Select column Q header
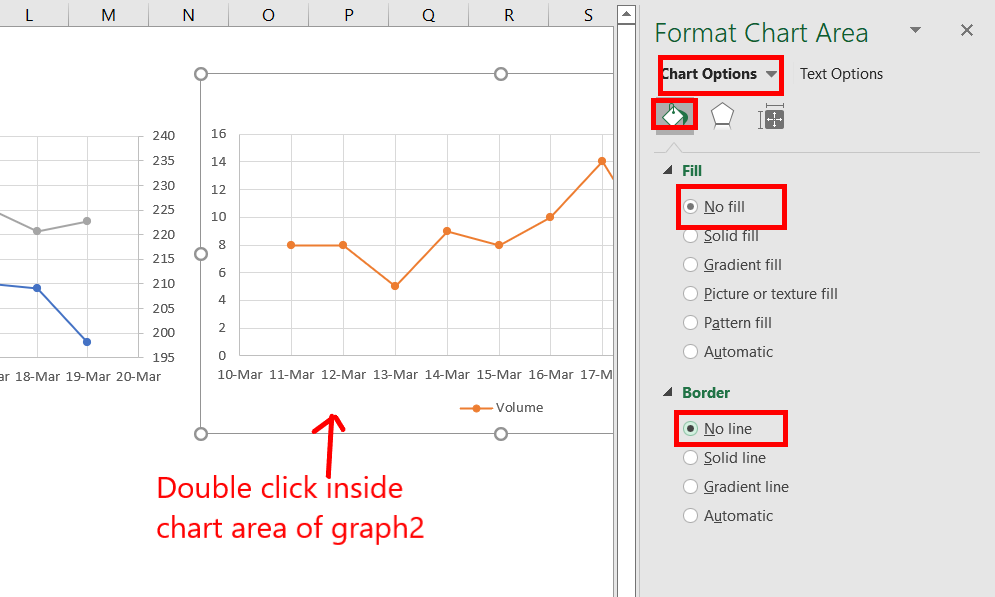 (x=428, y=14)
